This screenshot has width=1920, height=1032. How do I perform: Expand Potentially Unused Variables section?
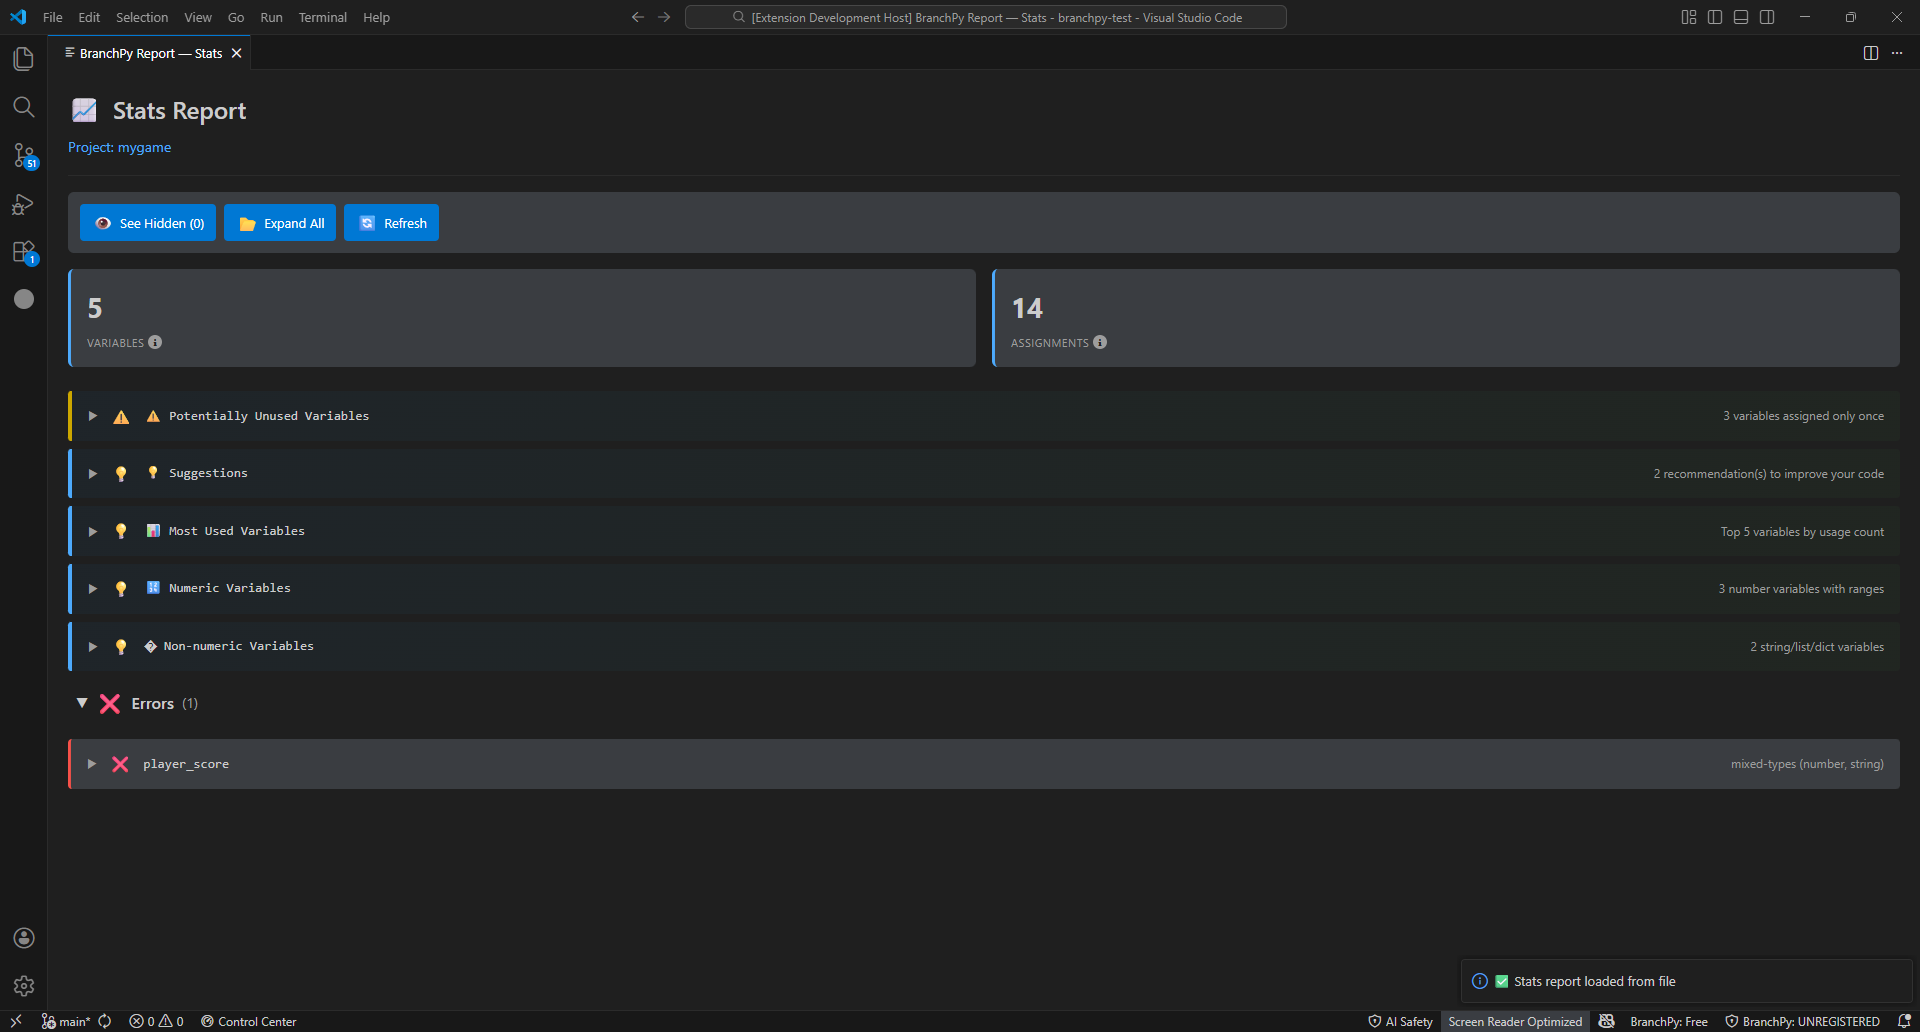pyautogui.click(x=93, y=416)
